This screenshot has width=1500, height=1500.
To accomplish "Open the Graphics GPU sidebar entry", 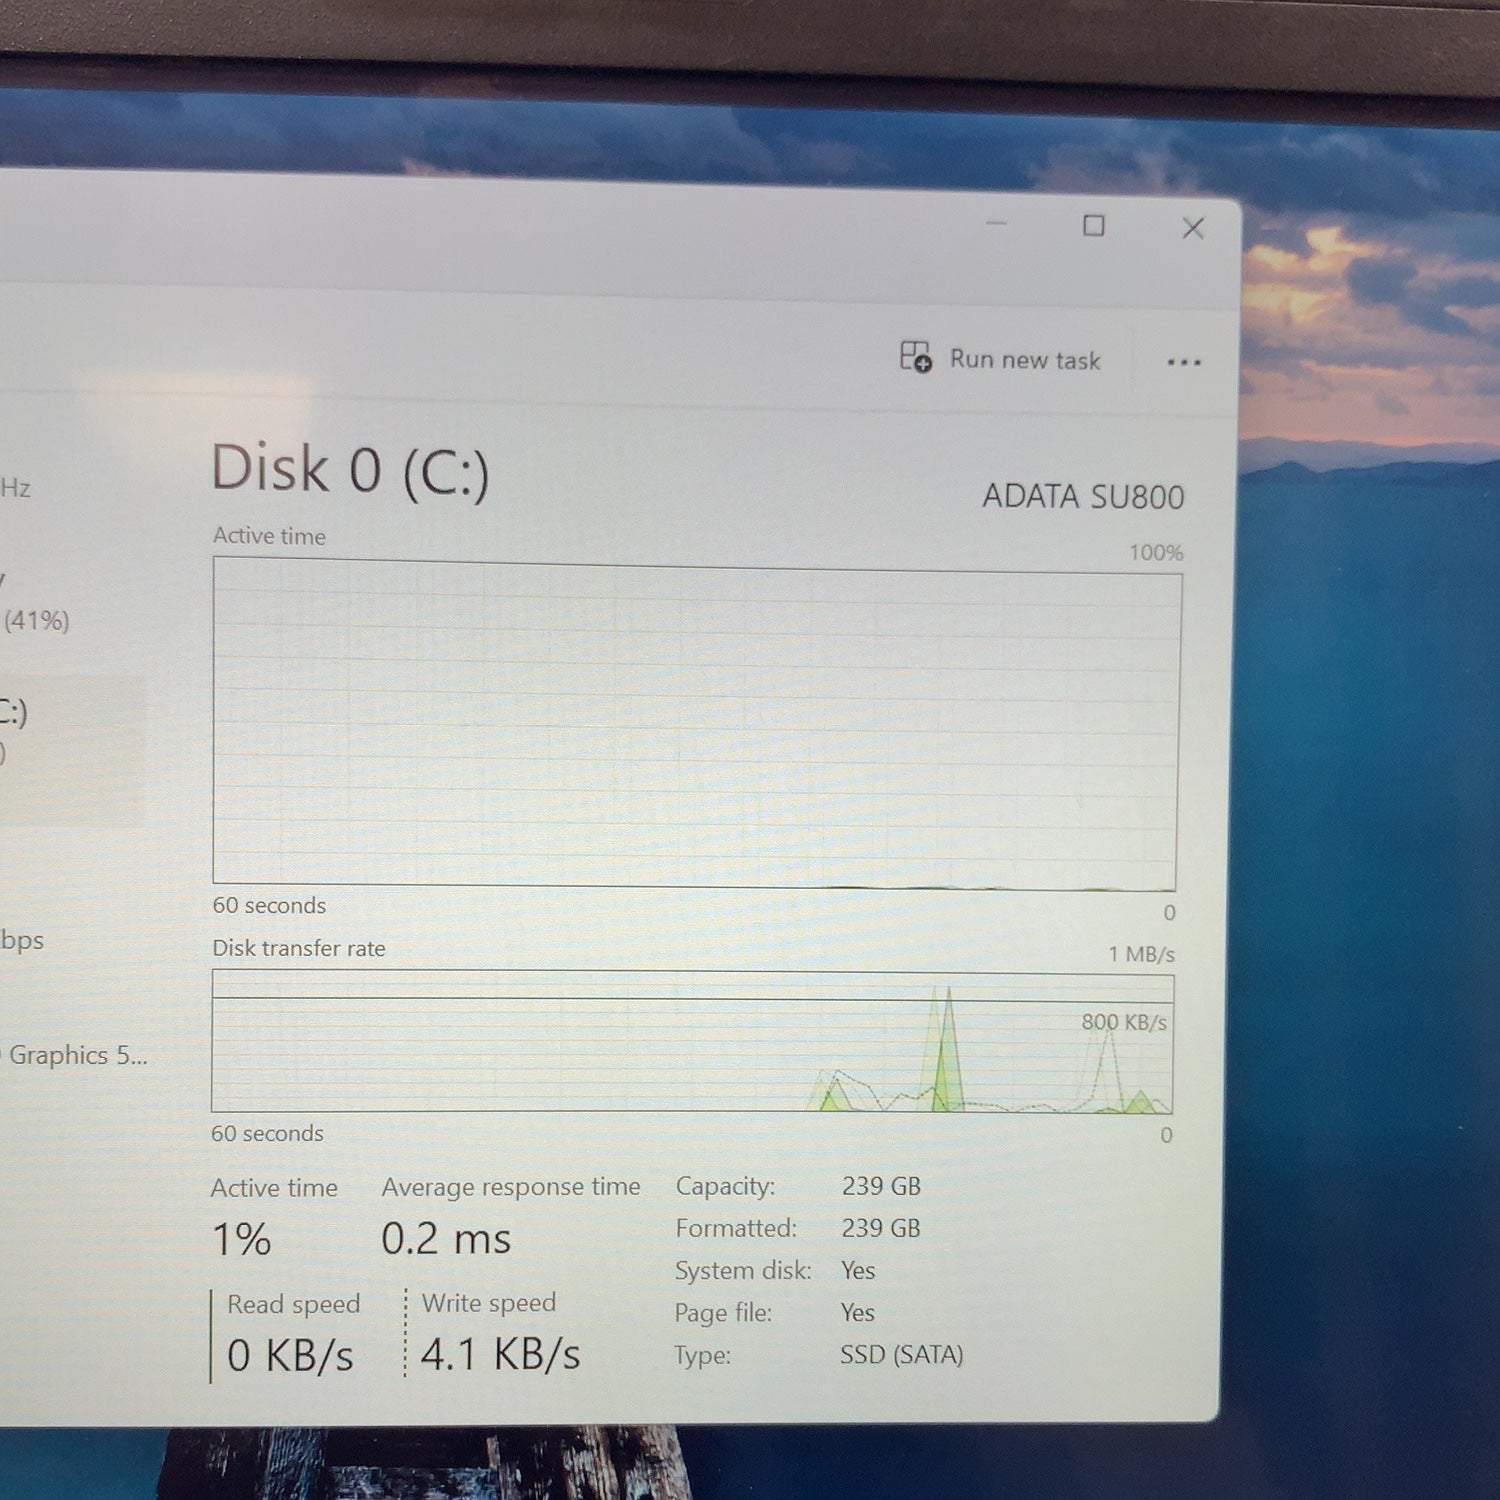I will [x=75, y=1056].
